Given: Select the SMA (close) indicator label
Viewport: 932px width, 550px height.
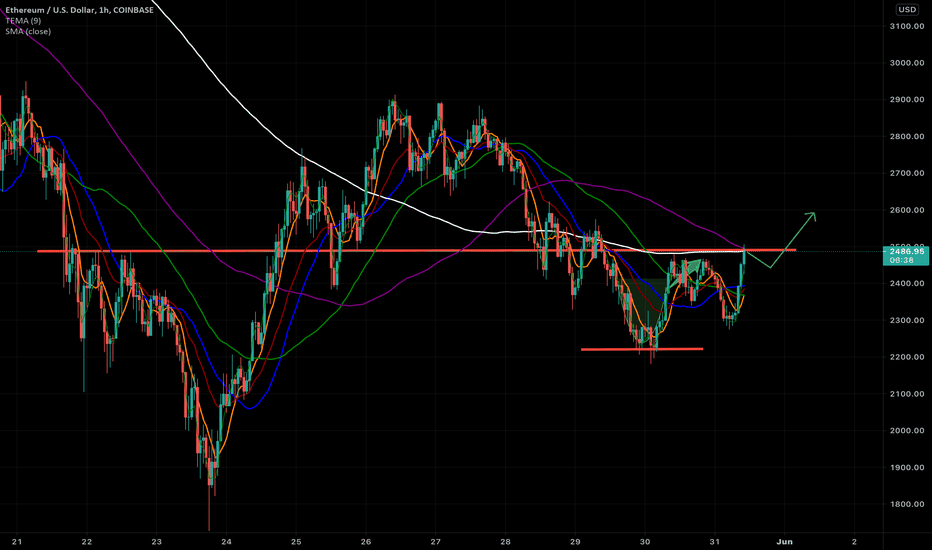Looking at the screenshot, I should coord(28,32).
